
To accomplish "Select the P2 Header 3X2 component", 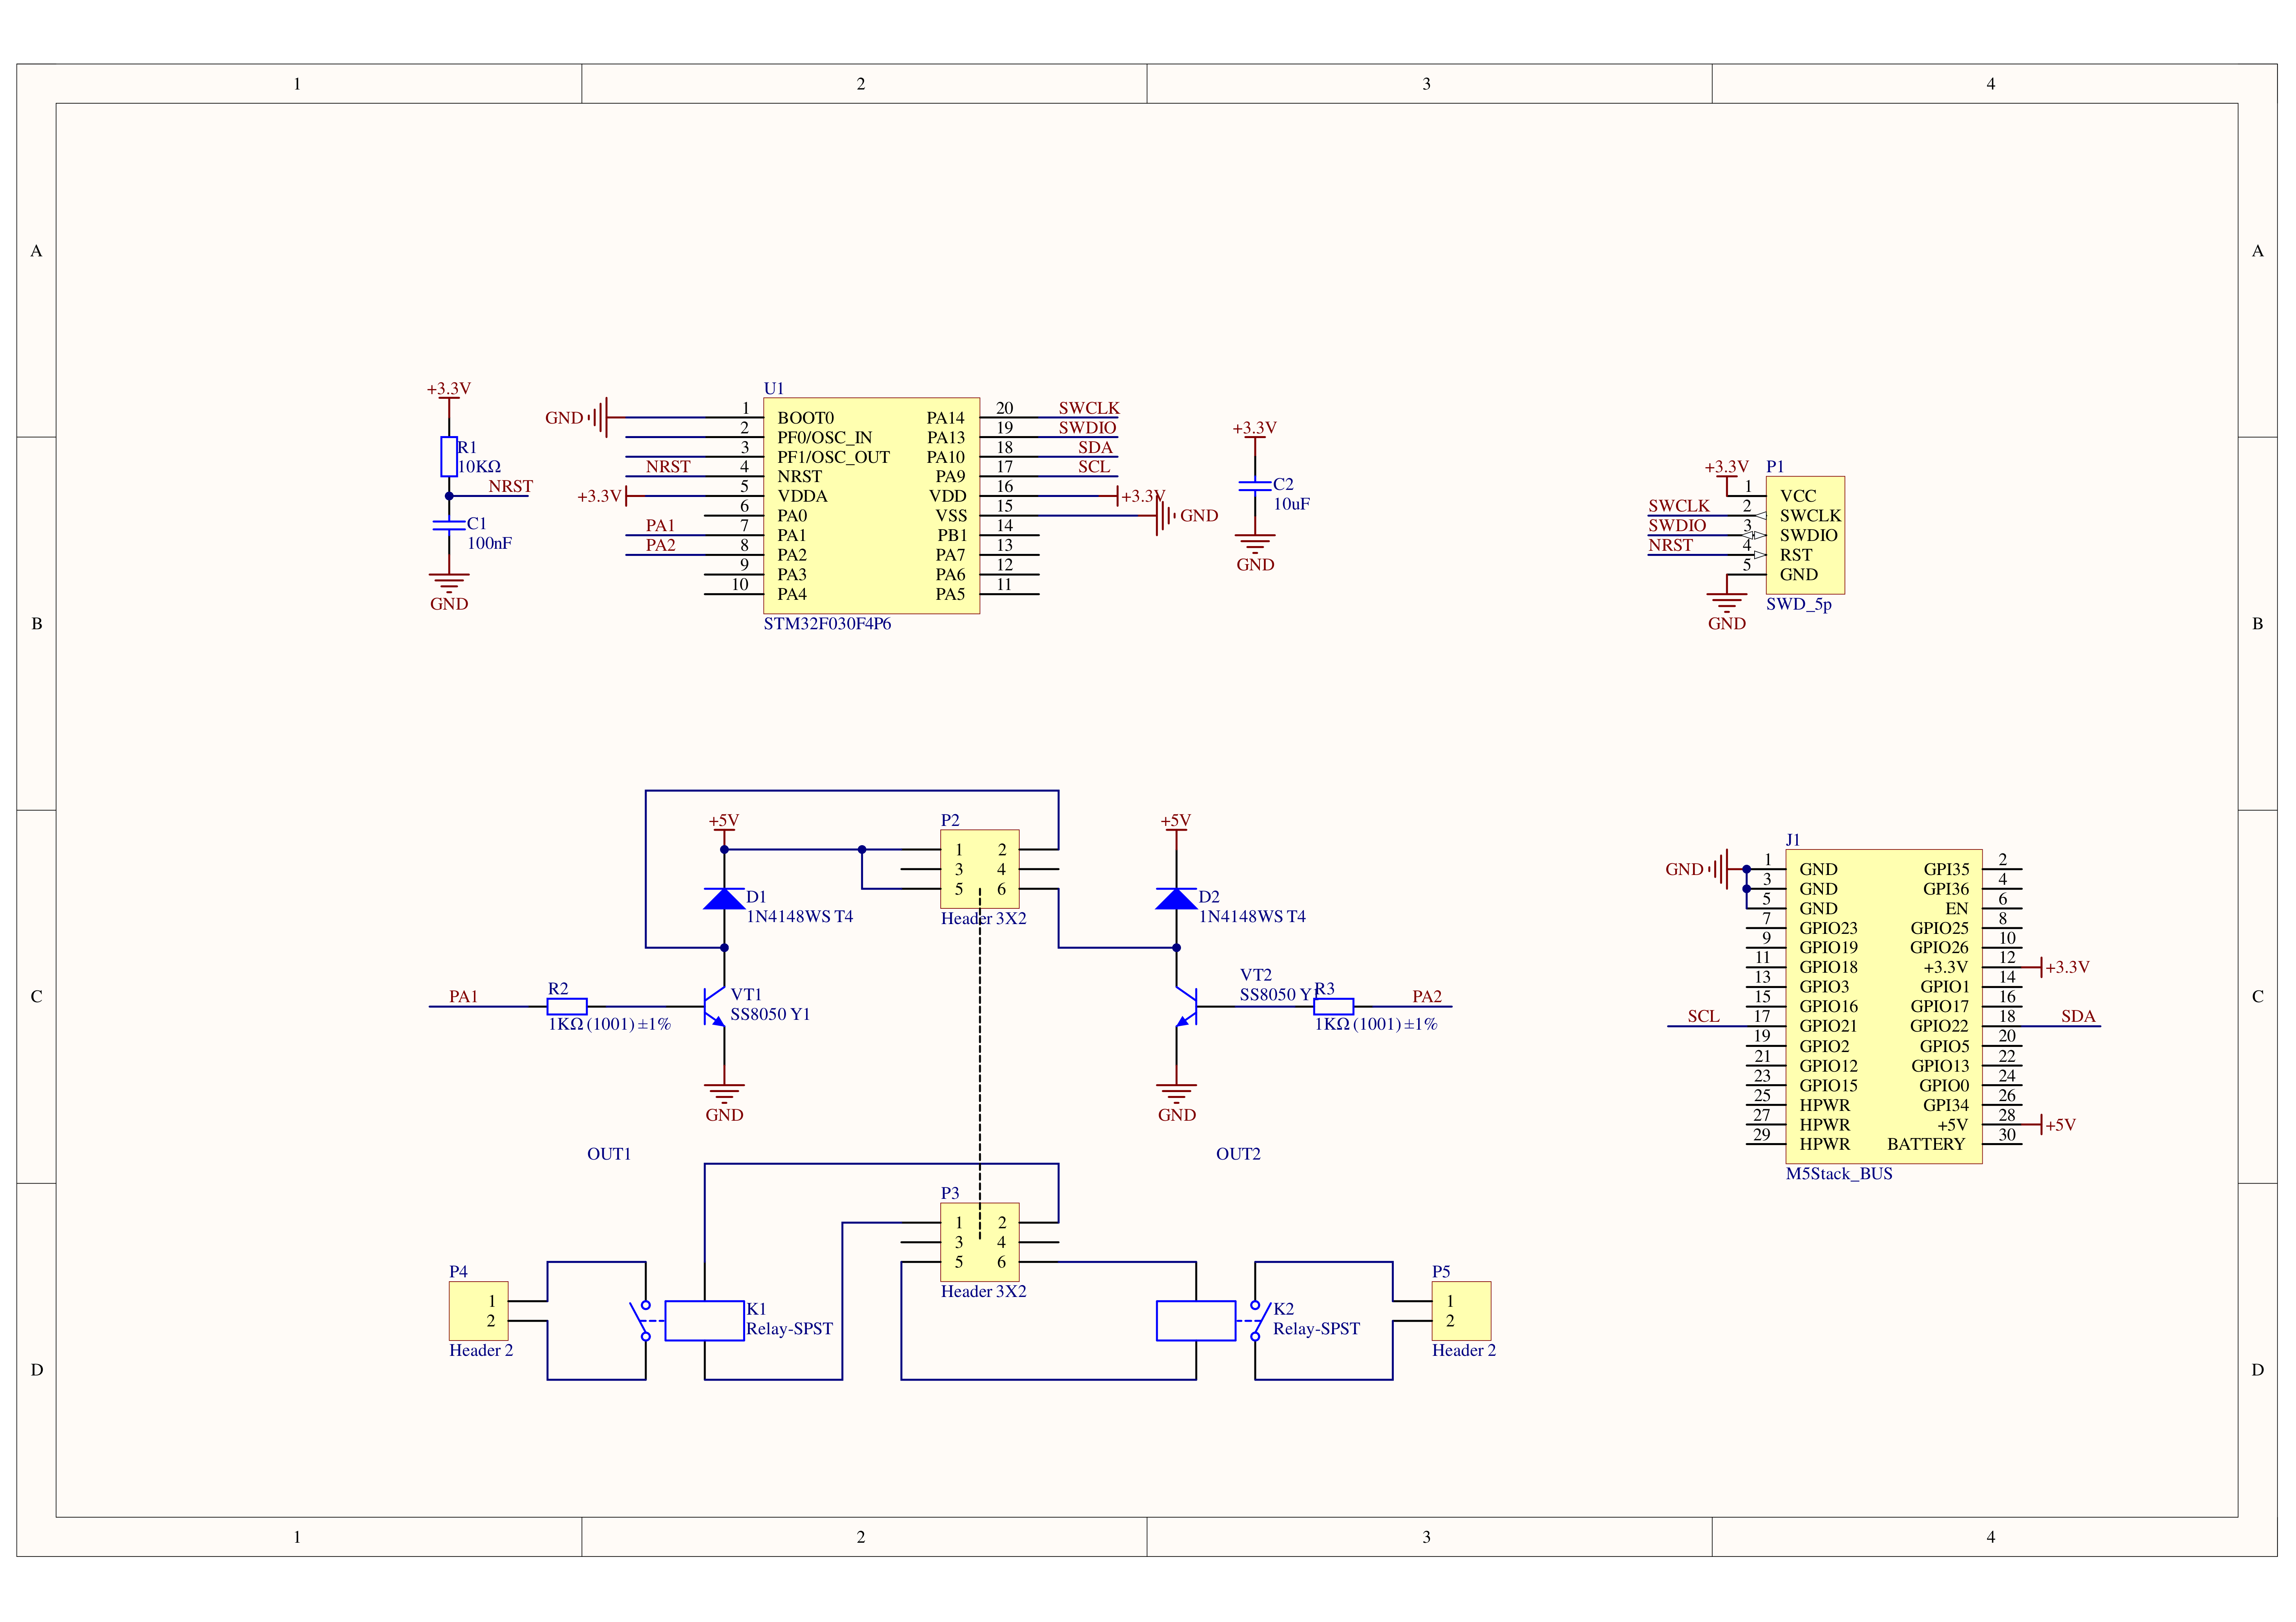I will click(x=980, y=869).
